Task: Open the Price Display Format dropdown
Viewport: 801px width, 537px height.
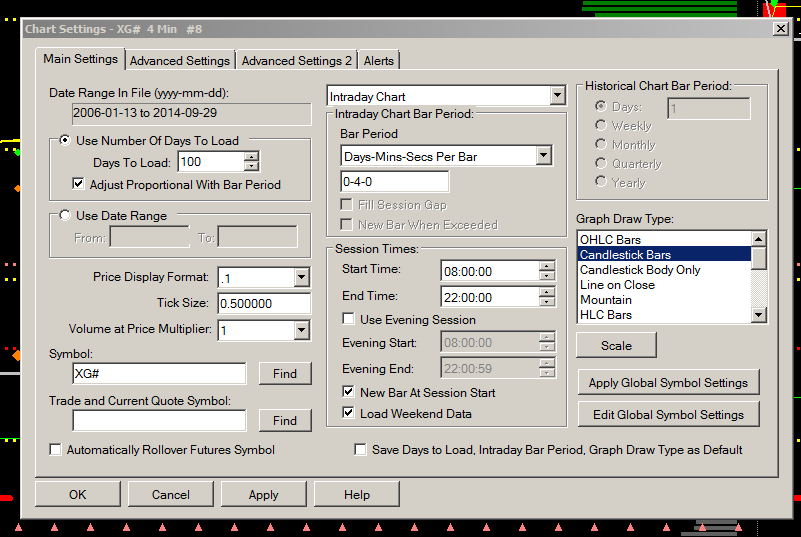Action: coord(301,277)
